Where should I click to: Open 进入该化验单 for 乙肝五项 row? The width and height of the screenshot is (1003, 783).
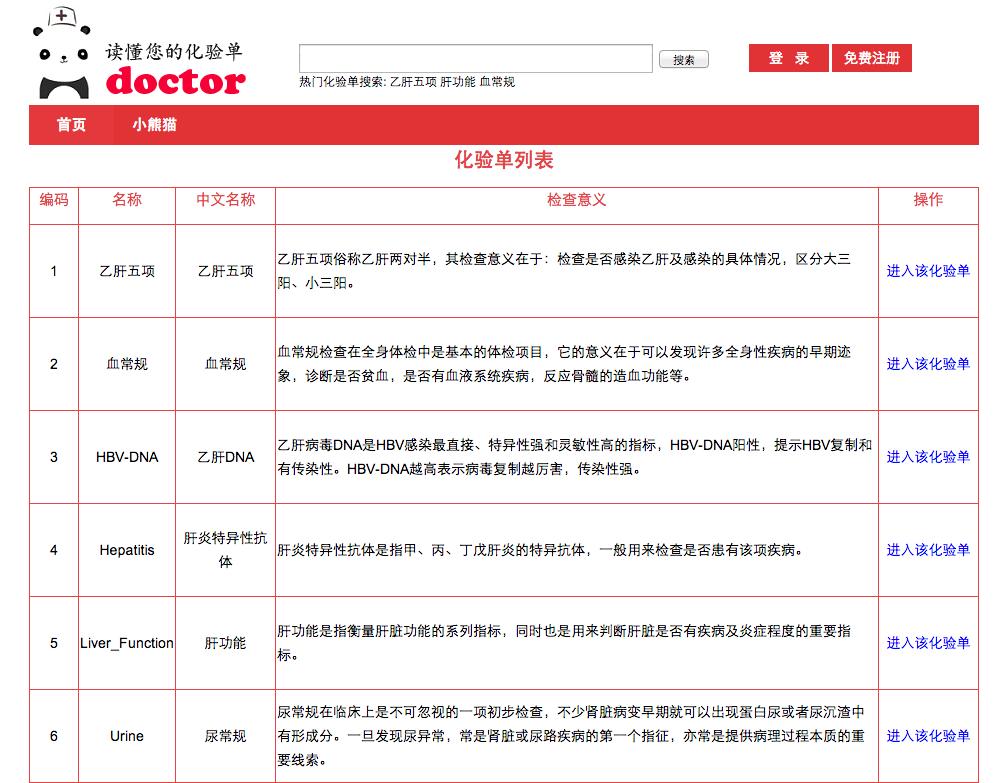coord(928,271)
